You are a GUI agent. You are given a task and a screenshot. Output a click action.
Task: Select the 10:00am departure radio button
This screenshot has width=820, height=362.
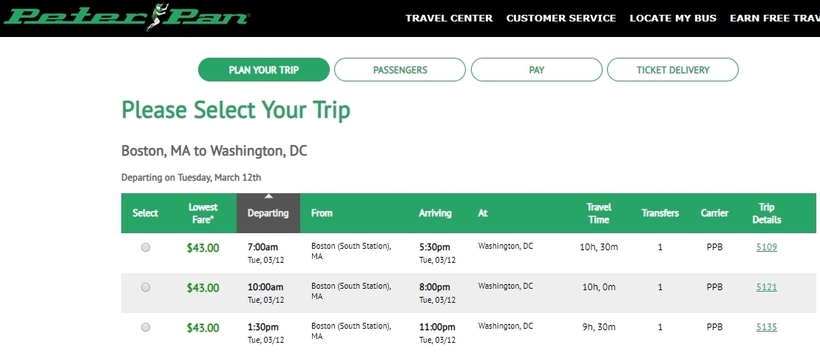pos(145,287)
